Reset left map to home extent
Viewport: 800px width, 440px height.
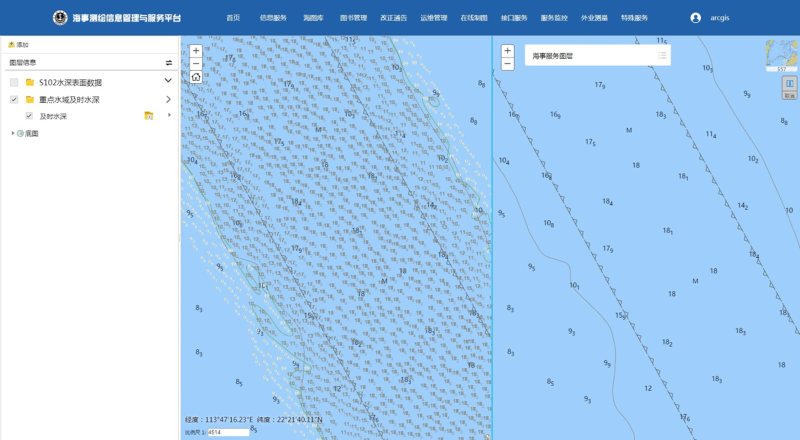pyautogui.click(x=196, y=77)
